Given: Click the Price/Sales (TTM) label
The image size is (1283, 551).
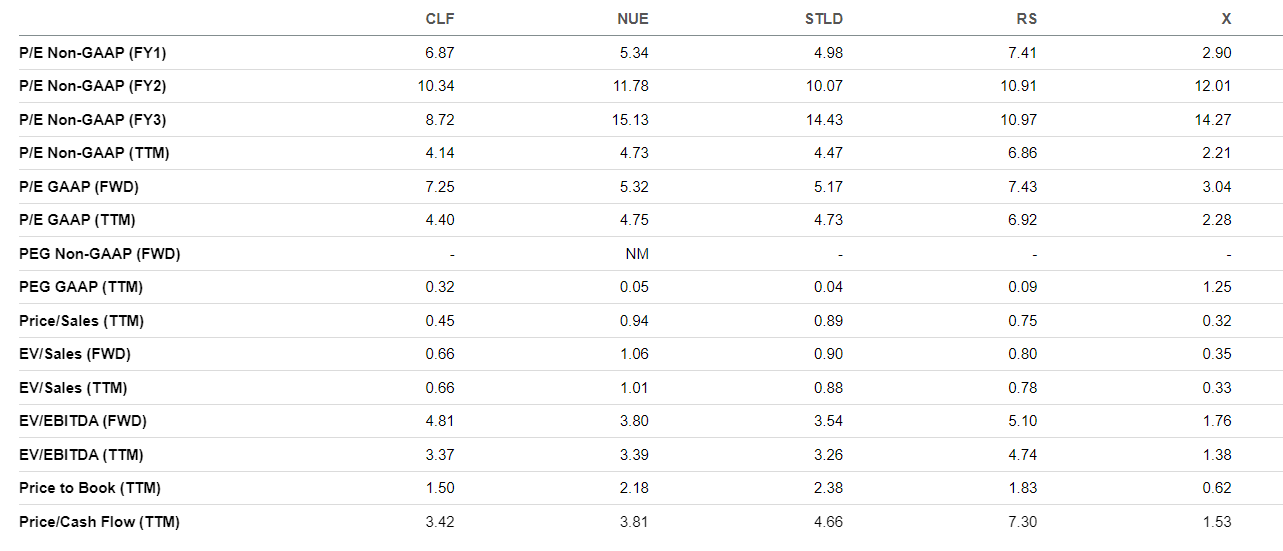Looking at the screenshot, I should 82,321.
